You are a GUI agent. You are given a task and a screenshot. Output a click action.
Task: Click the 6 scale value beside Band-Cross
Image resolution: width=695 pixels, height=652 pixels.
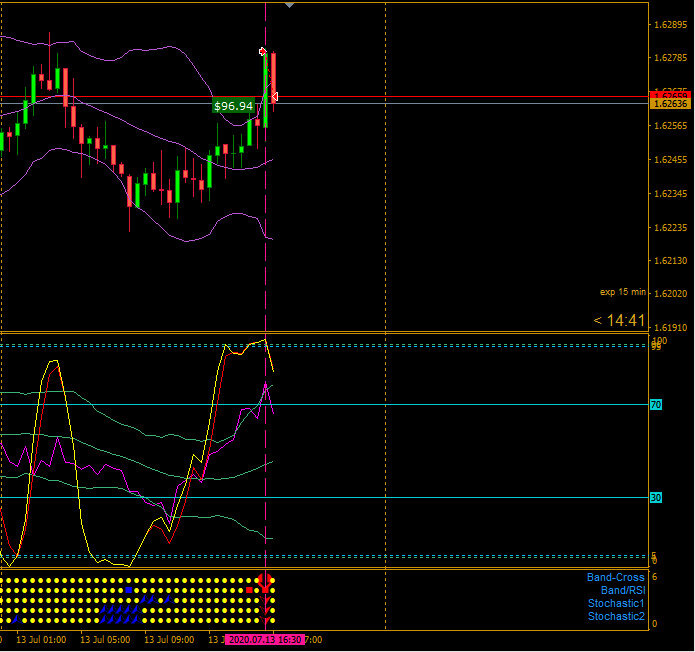click(655, 577)
